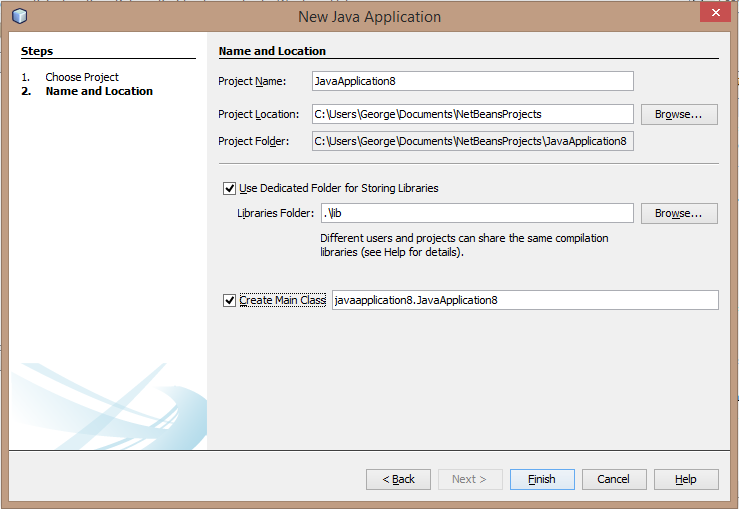Click the Libraries Folder input field
The height and width of the screenshot is (509, 739).
coord(476,213)
